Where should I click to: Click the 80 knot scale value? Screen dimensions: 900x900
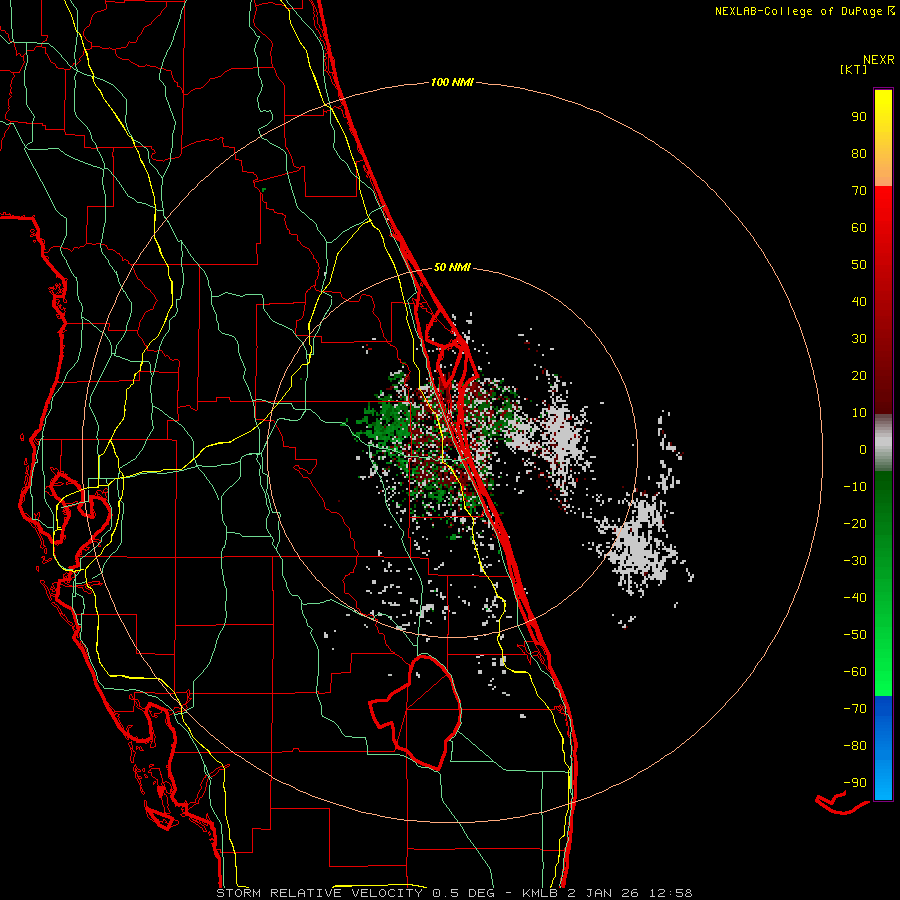[x=859, y=154]
